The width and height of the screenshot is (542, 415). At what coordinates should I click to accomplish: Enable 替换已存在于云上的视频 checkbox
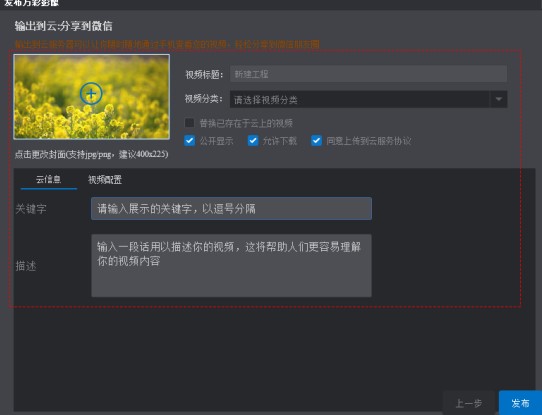tap(189, 123)
